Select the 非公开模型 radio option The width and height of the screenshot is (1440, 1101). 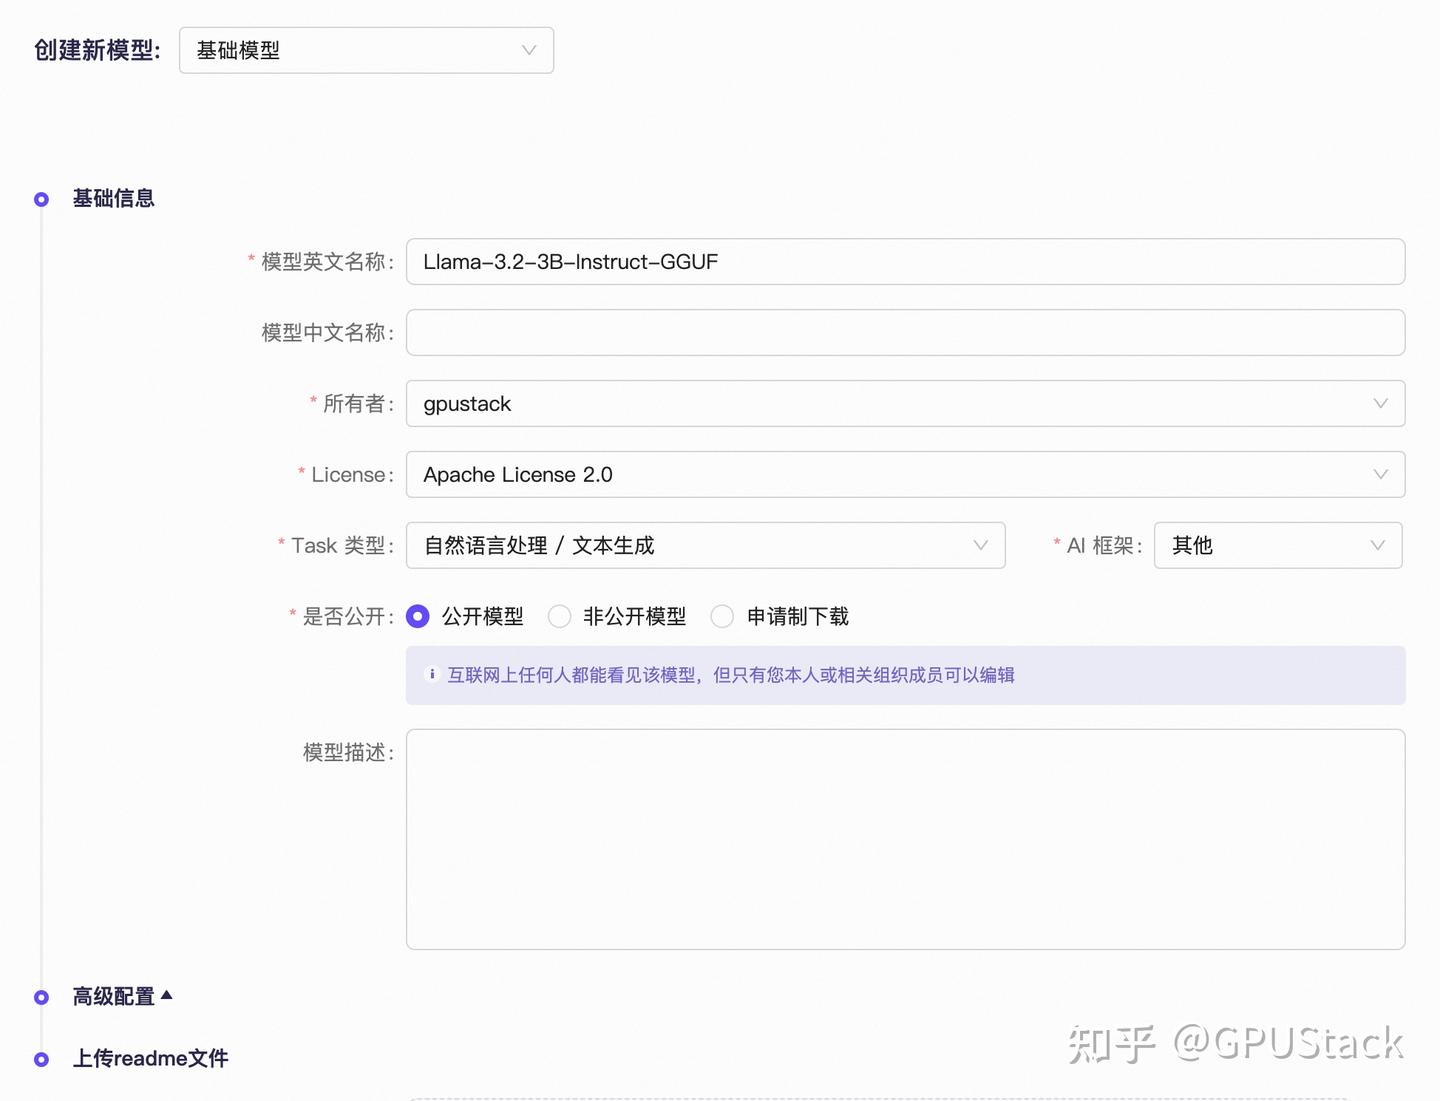pyautogui.click(x=560, y=616)
